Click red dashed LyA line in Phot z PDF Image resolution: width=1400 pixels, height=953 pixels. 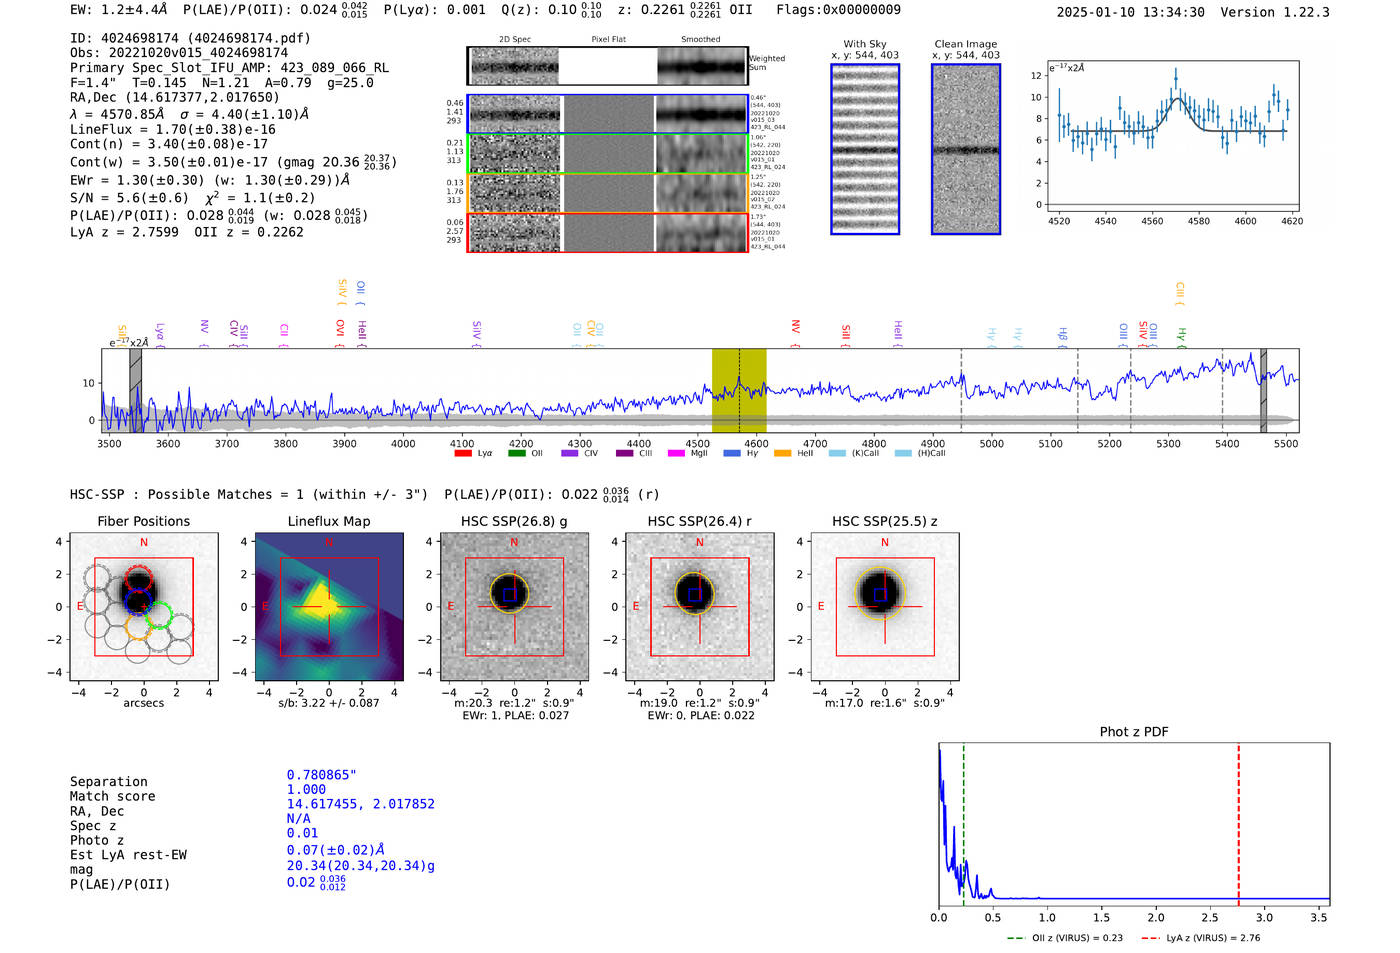pos(1238,824)
